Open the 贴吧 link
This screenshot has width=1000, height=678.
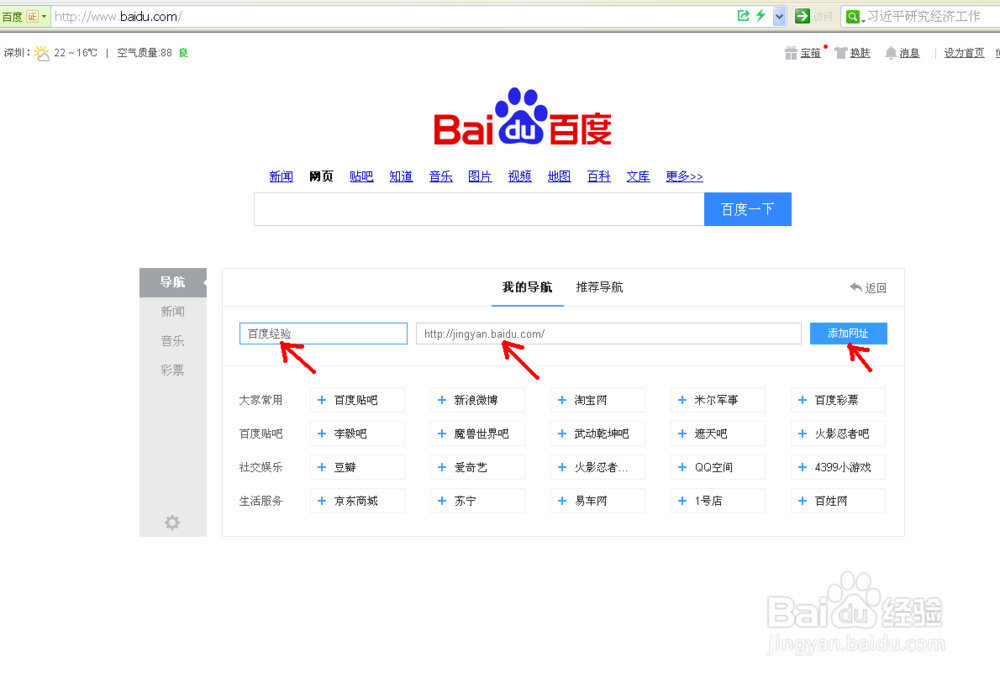click(x=361, y=176)
